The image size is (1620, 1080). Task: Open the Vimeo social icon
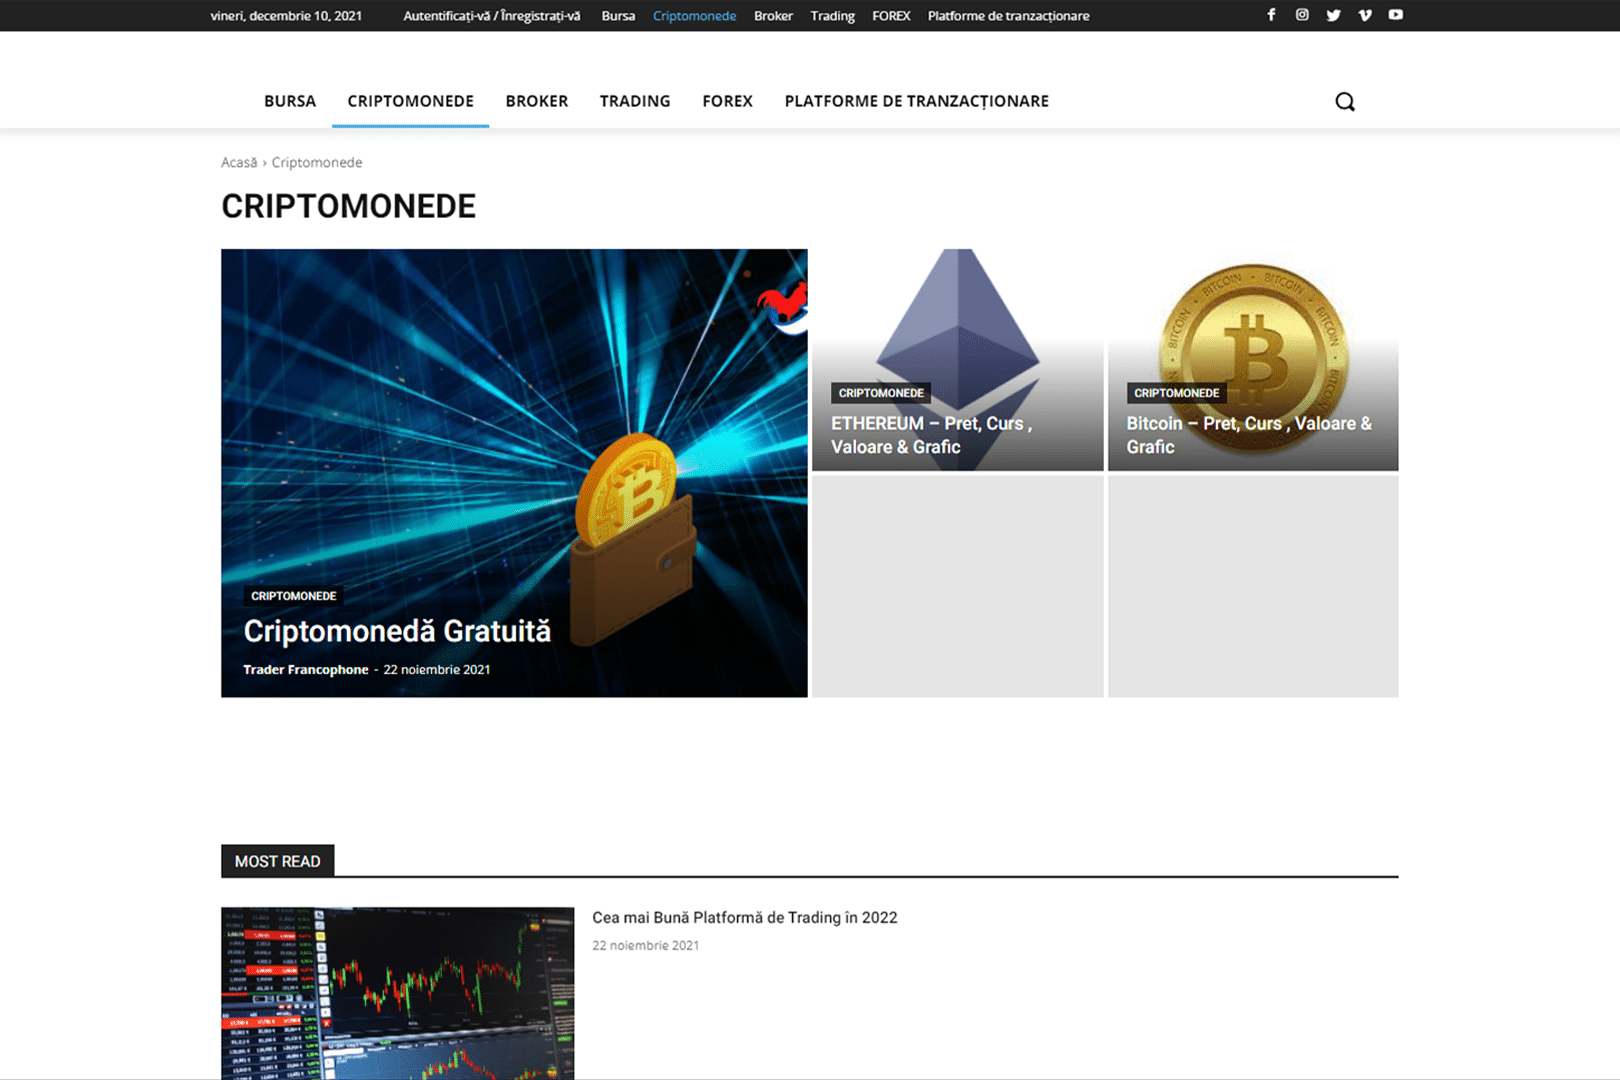[1364, 15]
